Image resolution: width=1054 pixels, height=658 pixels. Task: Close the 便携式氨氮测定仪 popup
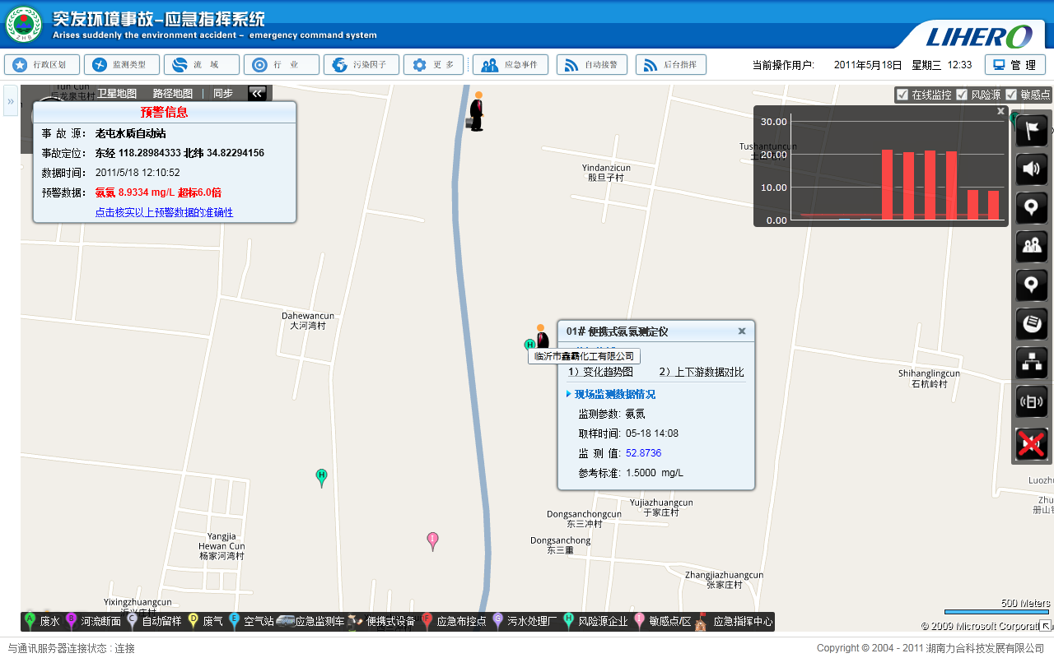[742, 331]
